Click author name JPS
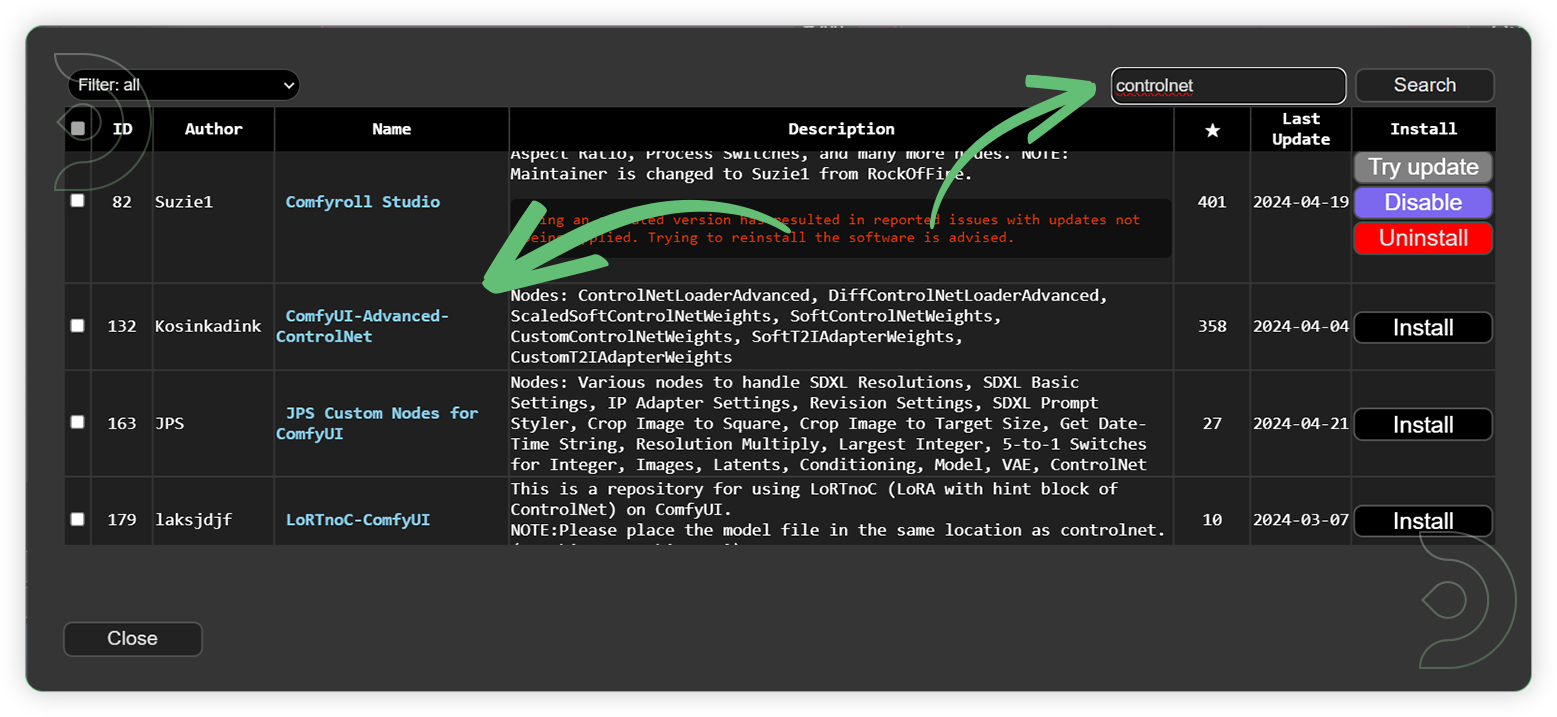 [x=169, y=423]
